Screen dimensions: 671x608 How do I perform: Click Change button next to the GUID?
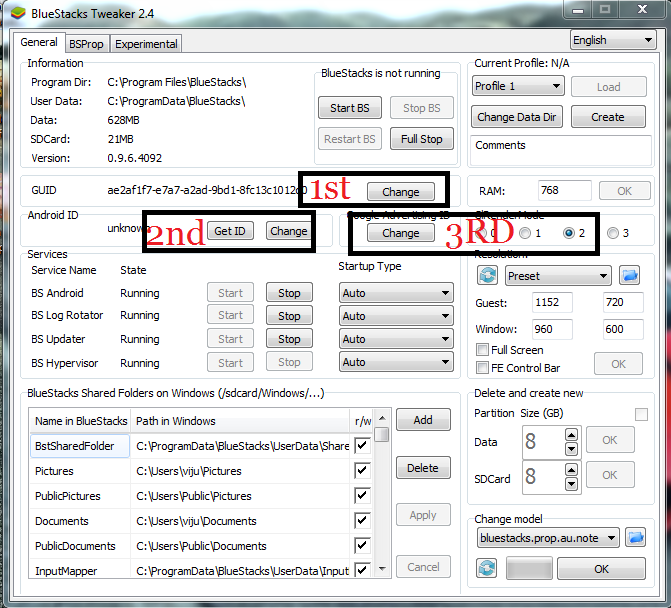coord(401,192)
